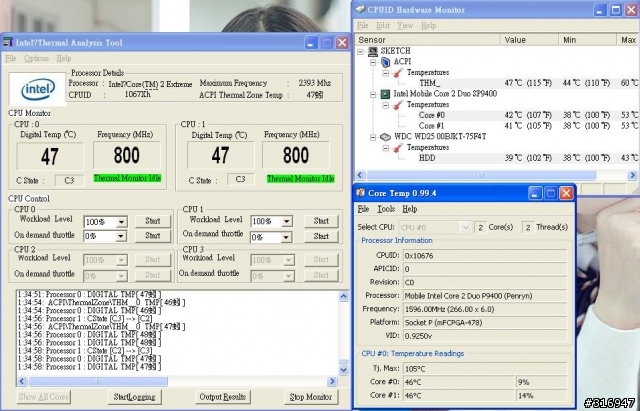Select the Core #1 sensor row in Hardware Monitor
Image resolution: width=640 pixels, height=411 pixels.
click(529, 126)
